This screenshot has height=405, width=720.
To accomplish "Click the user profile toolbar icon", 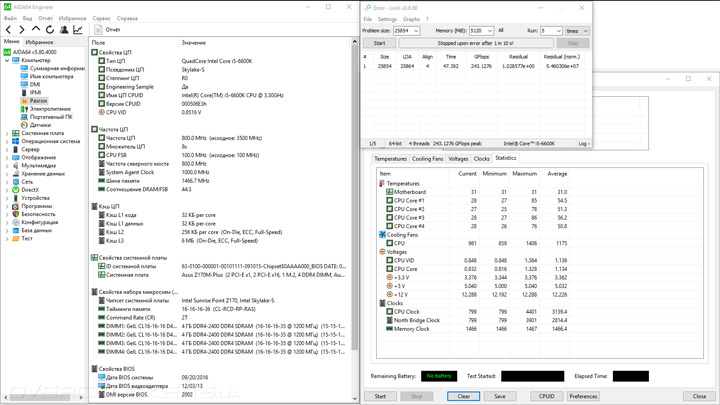I will tap(64, 30).
